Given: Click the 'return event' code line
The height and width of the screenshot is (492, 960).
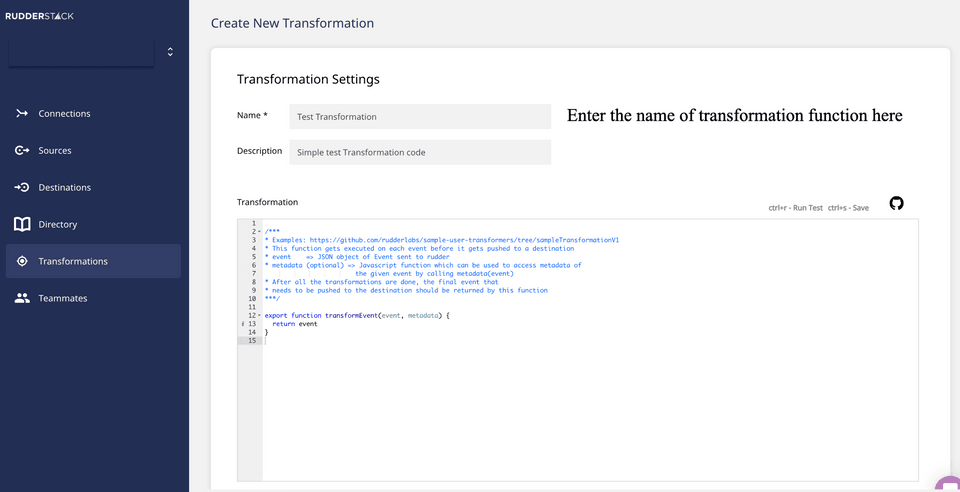Looking at the screenshot, I should tap(294, 324).
